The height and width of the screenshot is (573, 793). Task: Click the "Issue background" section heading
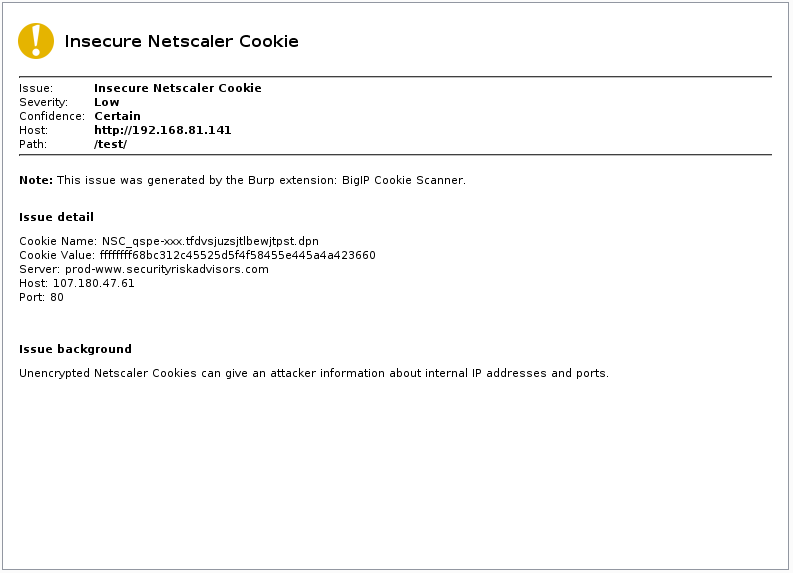coord(75,349)
